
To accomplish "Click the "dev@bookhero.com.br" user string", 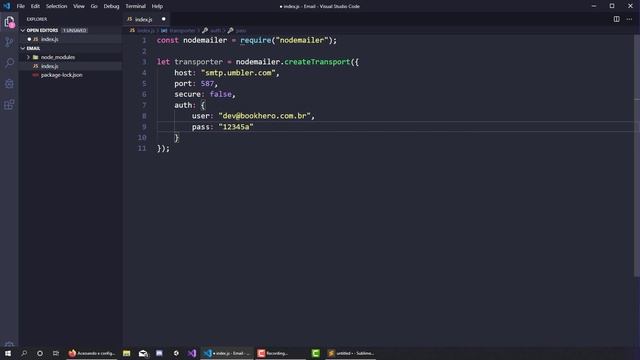I will click(x=264, y=116).
